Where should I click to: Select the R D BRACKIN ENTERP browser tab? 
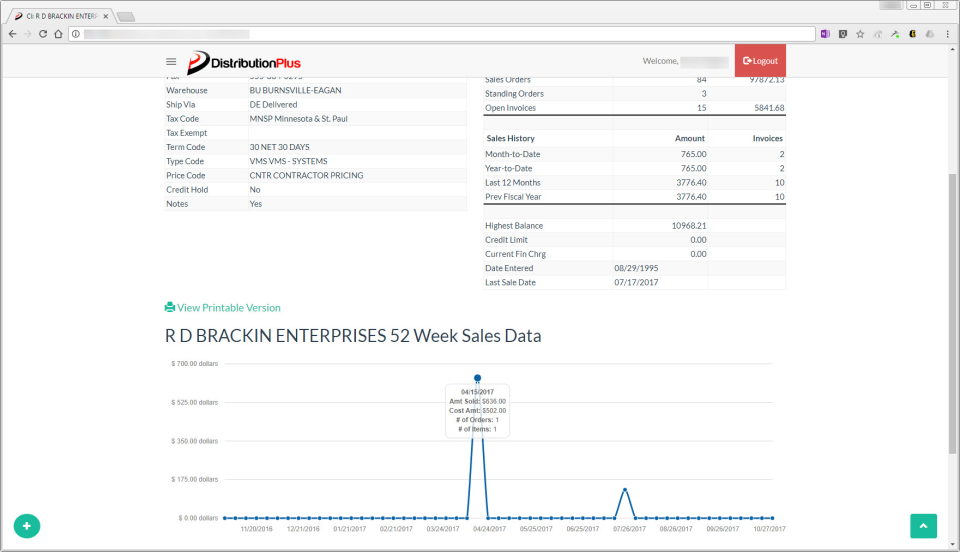coord(61,17)
